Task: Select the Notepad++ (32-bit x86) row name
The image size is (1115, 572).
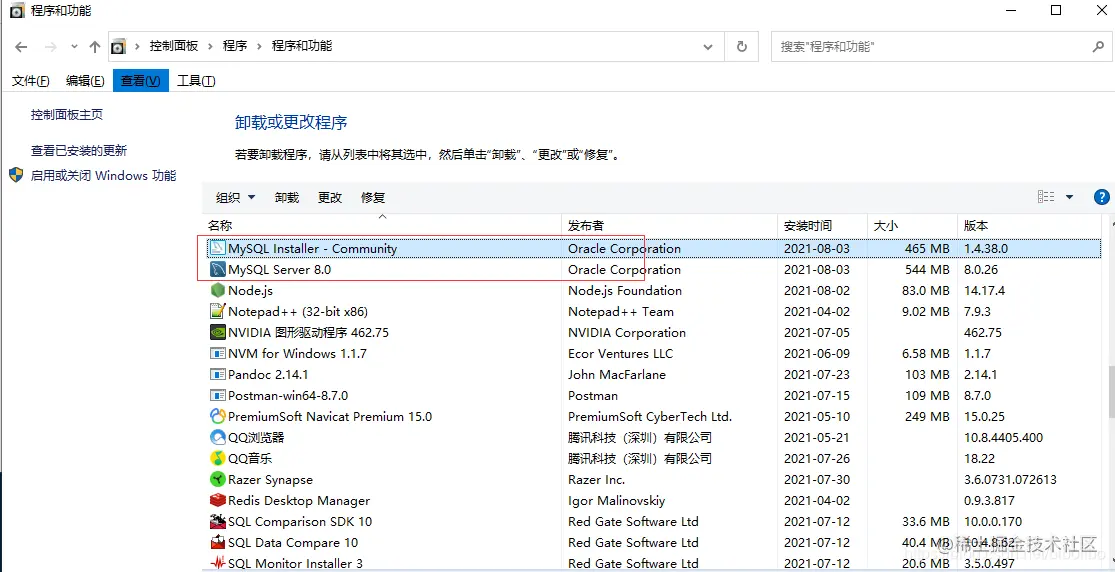Action: pos(298,312)
